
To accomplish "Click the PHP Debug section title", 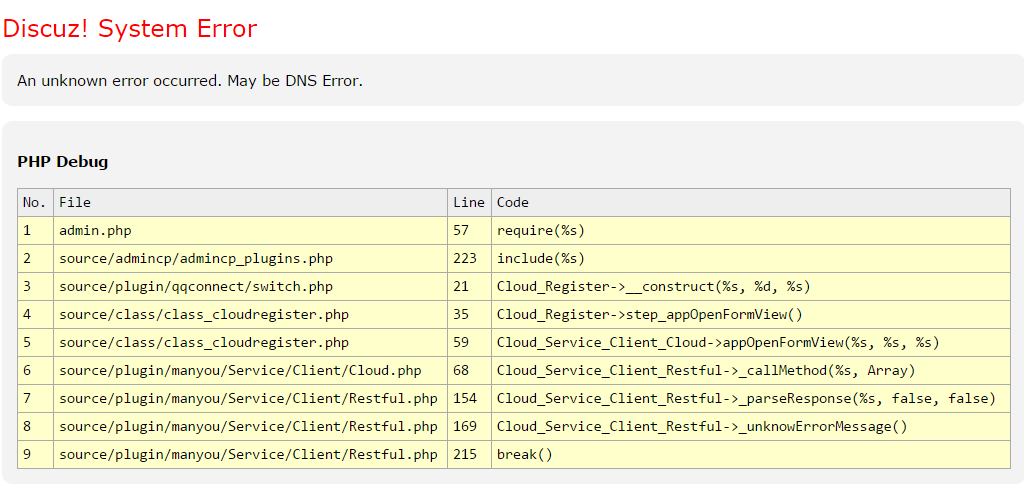I will [63, 161].
